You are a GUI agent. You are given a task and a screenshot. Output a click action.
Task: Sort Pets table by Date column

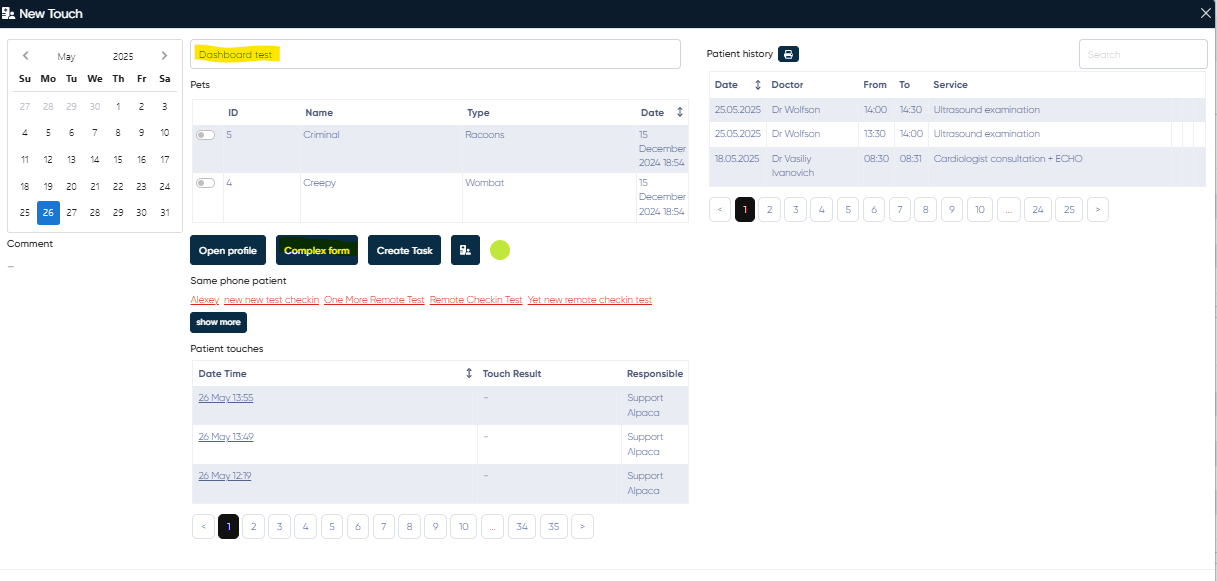coord(680,113)
